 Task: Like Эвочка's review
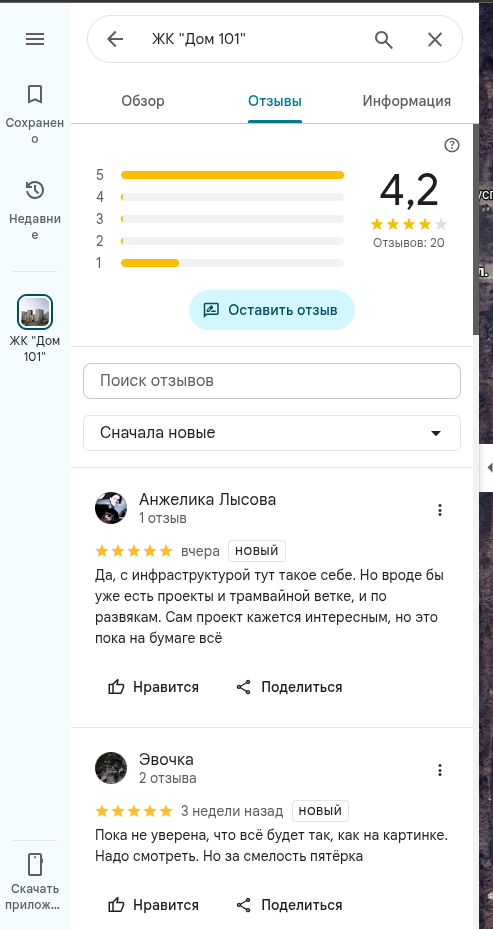[x=153, y=905]
